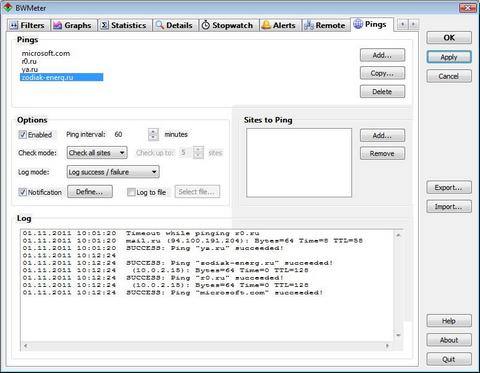
Task: Click the Remote network icon
Action: (x=309, y=25)
